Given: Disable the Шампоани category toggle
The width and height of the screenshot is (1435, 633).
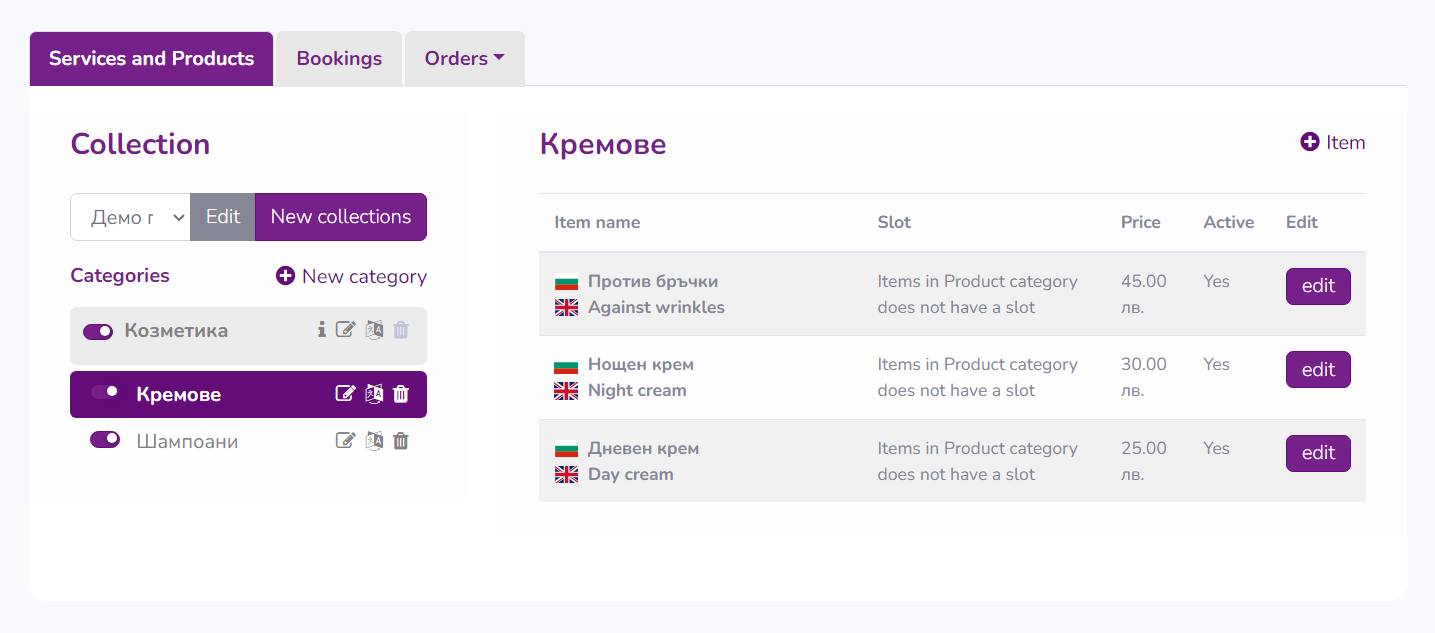Looking at the screenshot, I should coord(104,439).
